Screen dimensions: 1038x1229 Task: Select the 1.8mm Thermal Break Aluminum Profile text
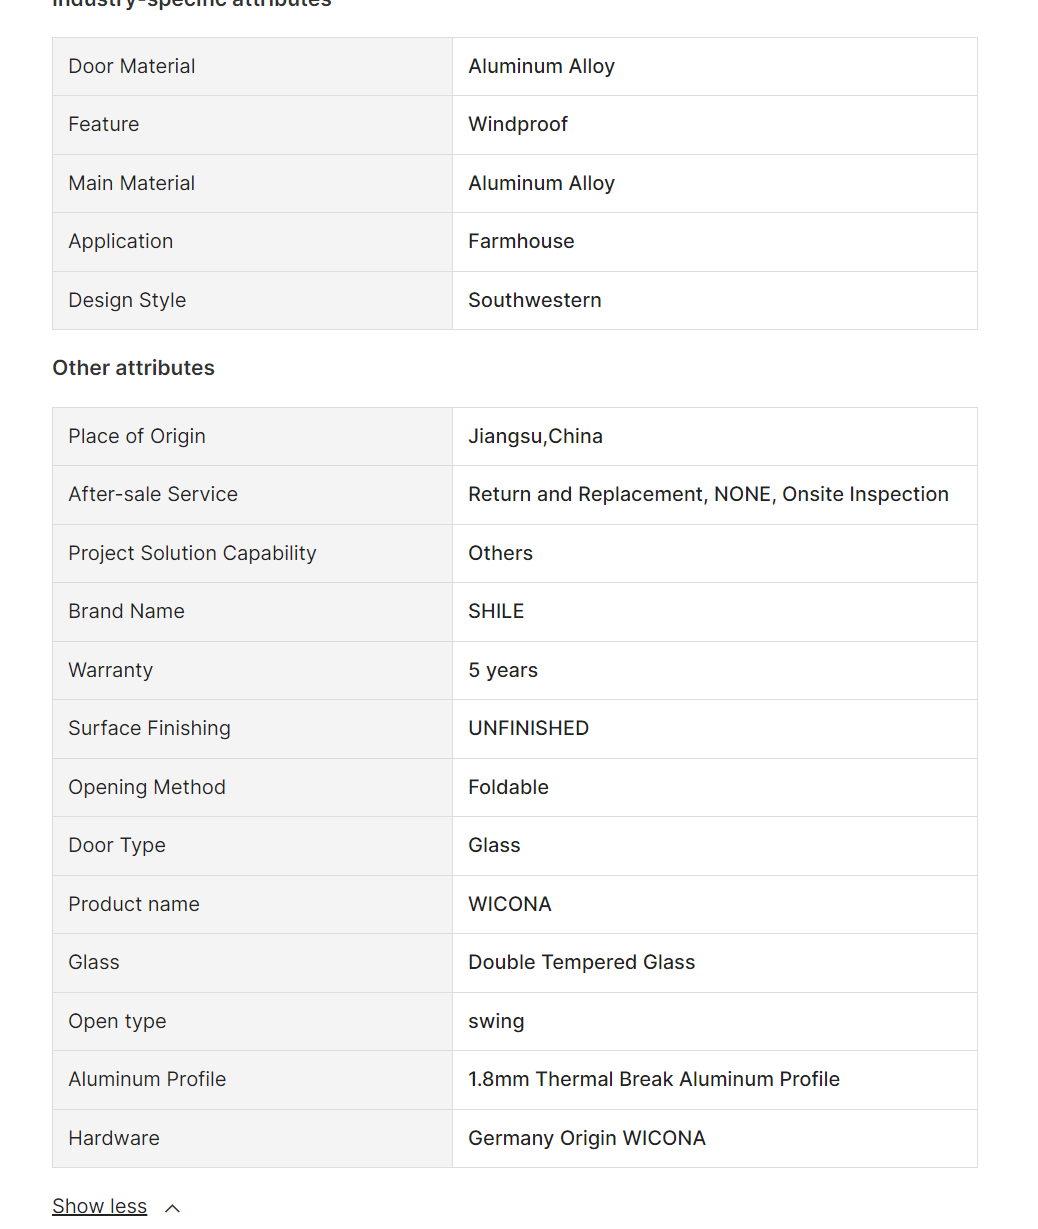pyautogui.click(x=653, y=1079)
